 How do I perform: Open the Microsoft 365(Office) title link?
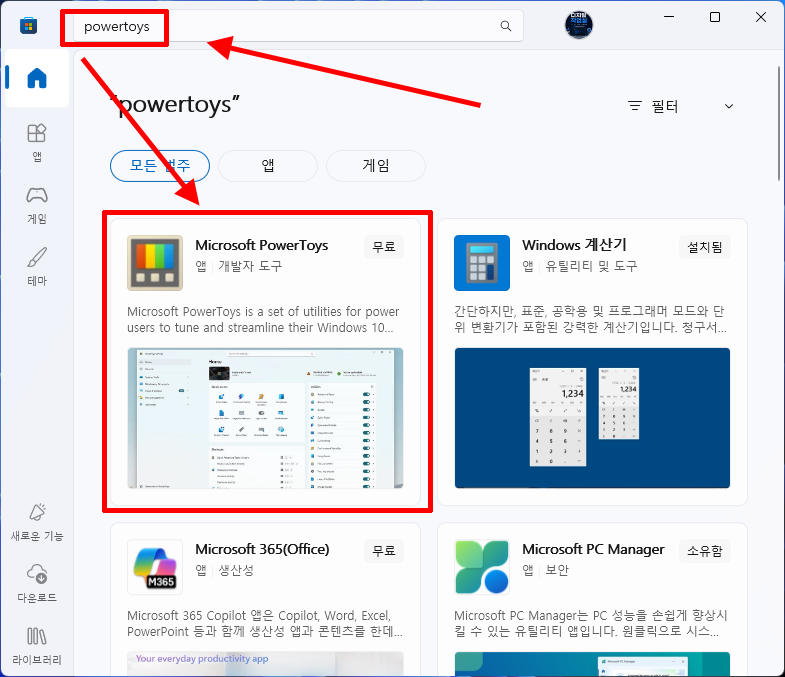(262, 549)
